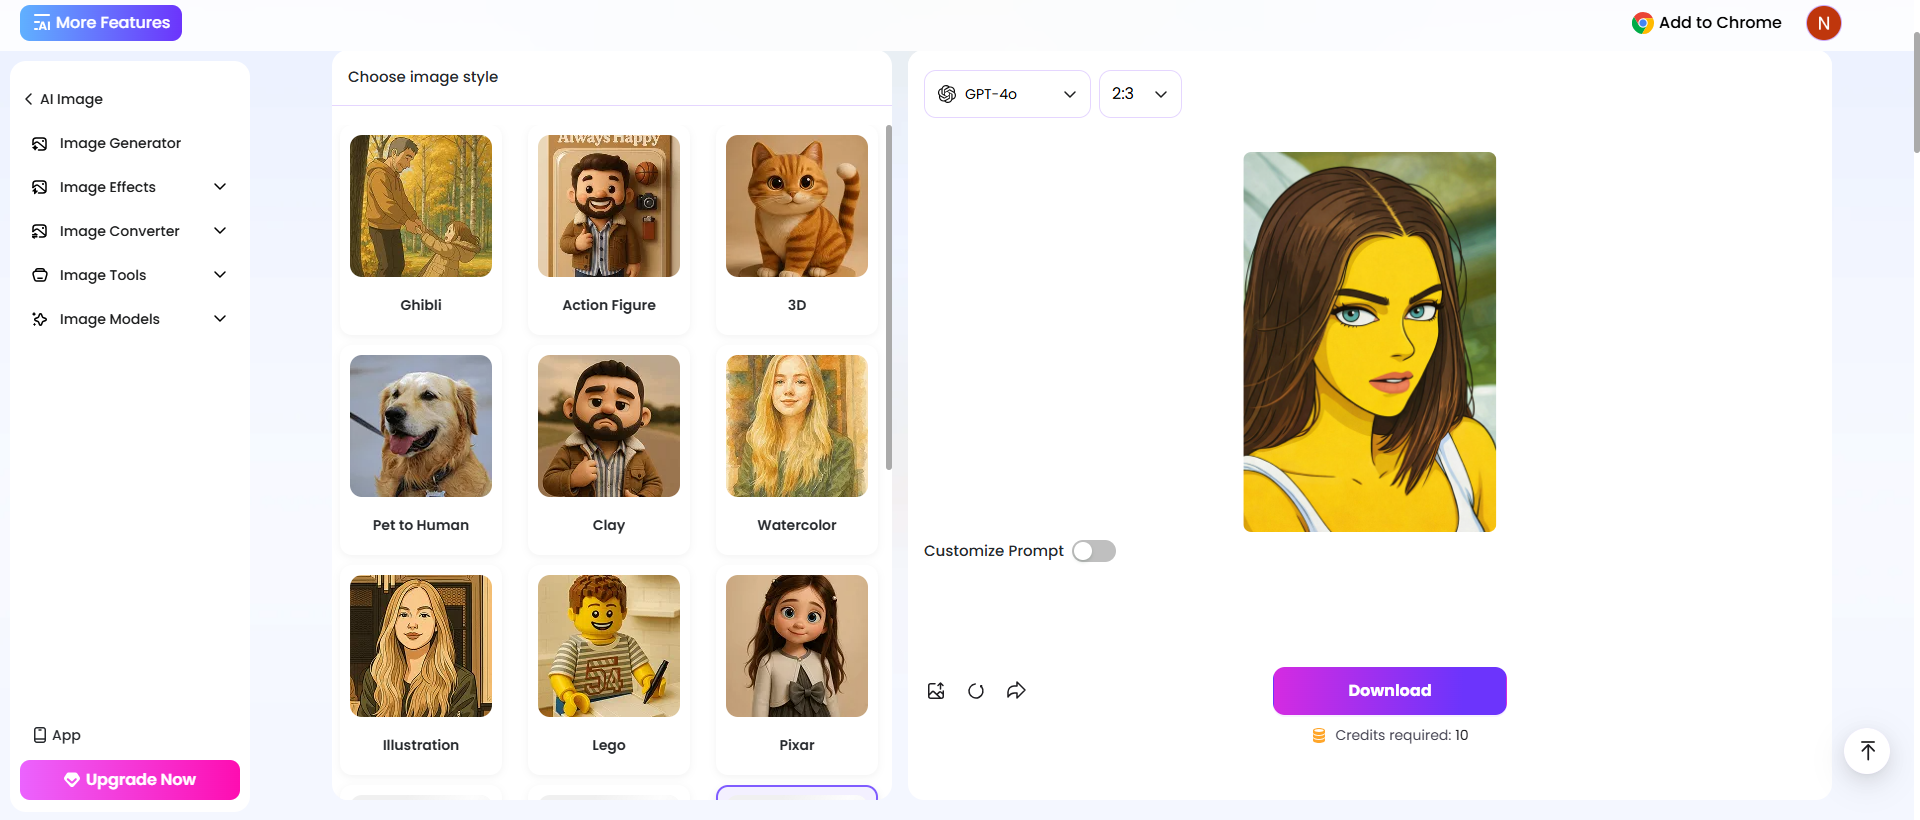Click the More Features button
Viewport: 1920px width, 820px height.
pos(101,23)
